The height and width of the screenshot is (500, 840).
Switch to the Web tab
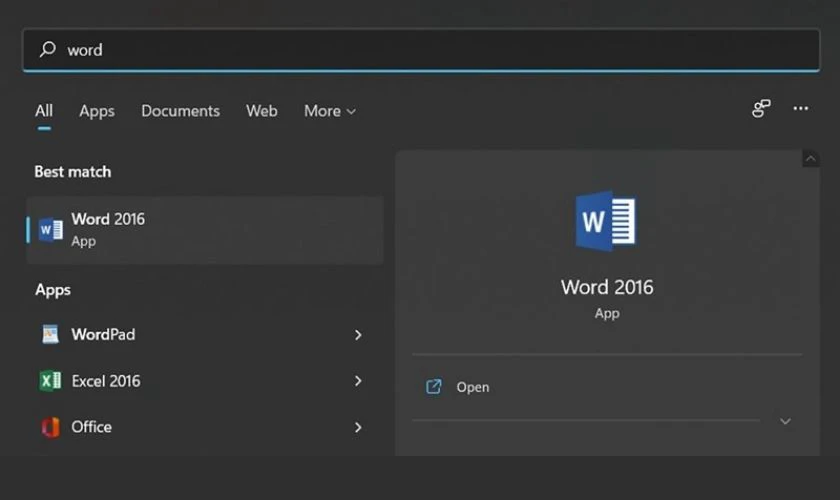click(262, 111)
